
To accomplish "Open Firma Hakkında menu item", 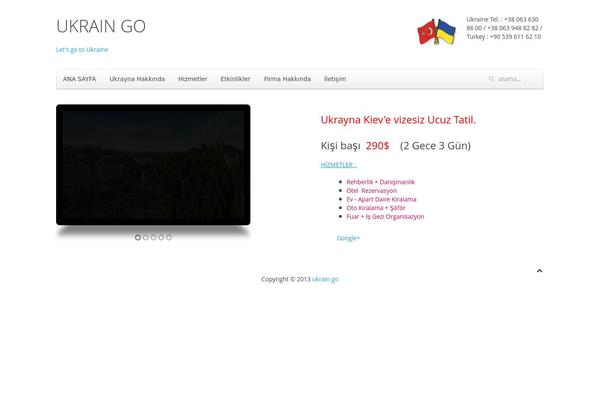I will [287, 79].
